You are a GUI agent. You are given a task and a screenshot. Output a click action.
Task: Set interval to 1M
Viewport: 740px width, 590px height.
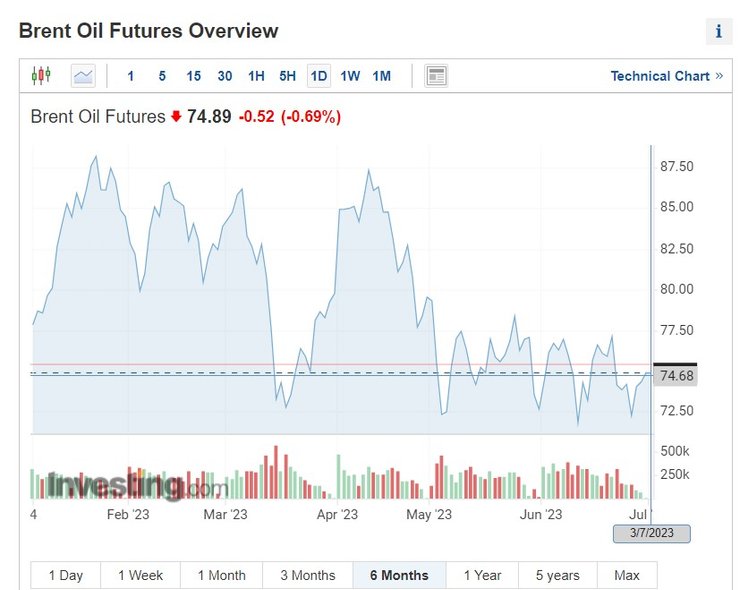[381, 76]
